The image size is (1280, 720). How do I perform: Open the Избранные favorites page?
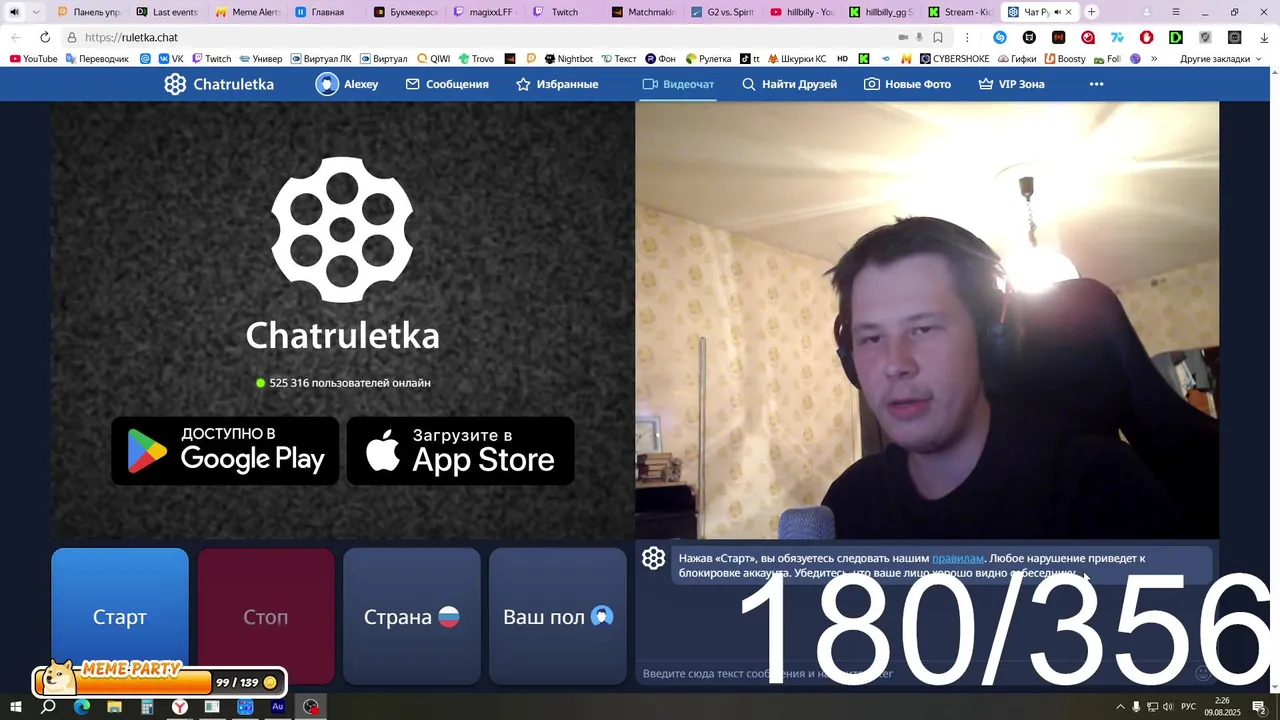point(557,84)
